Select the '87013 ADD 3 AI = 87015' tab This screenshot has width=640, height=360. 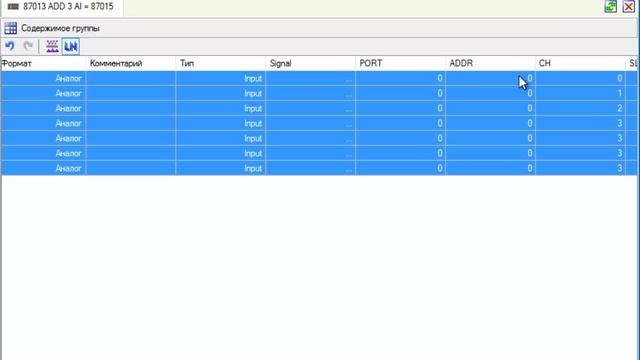click(61, 7)
